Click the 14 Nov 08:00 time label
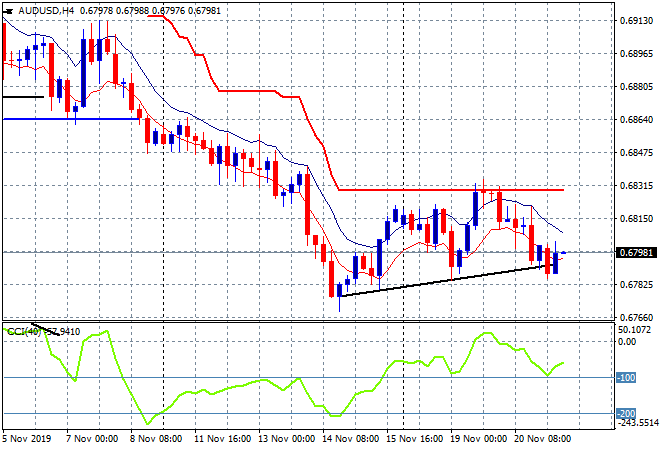The height and width of the screenshot is (450, 660). pos(350,439)
